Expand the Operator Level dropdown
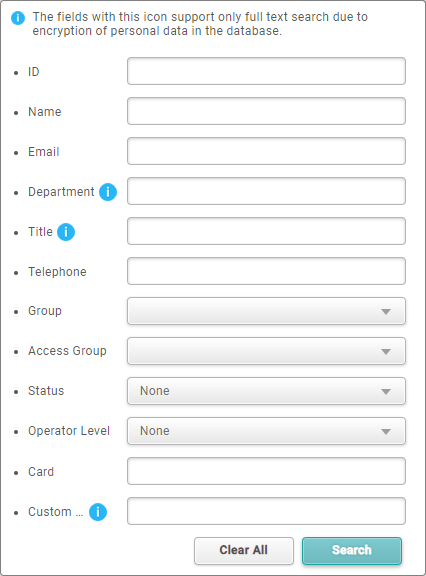The height and width of the screenshot is (576, 426). tap(266, 431)
